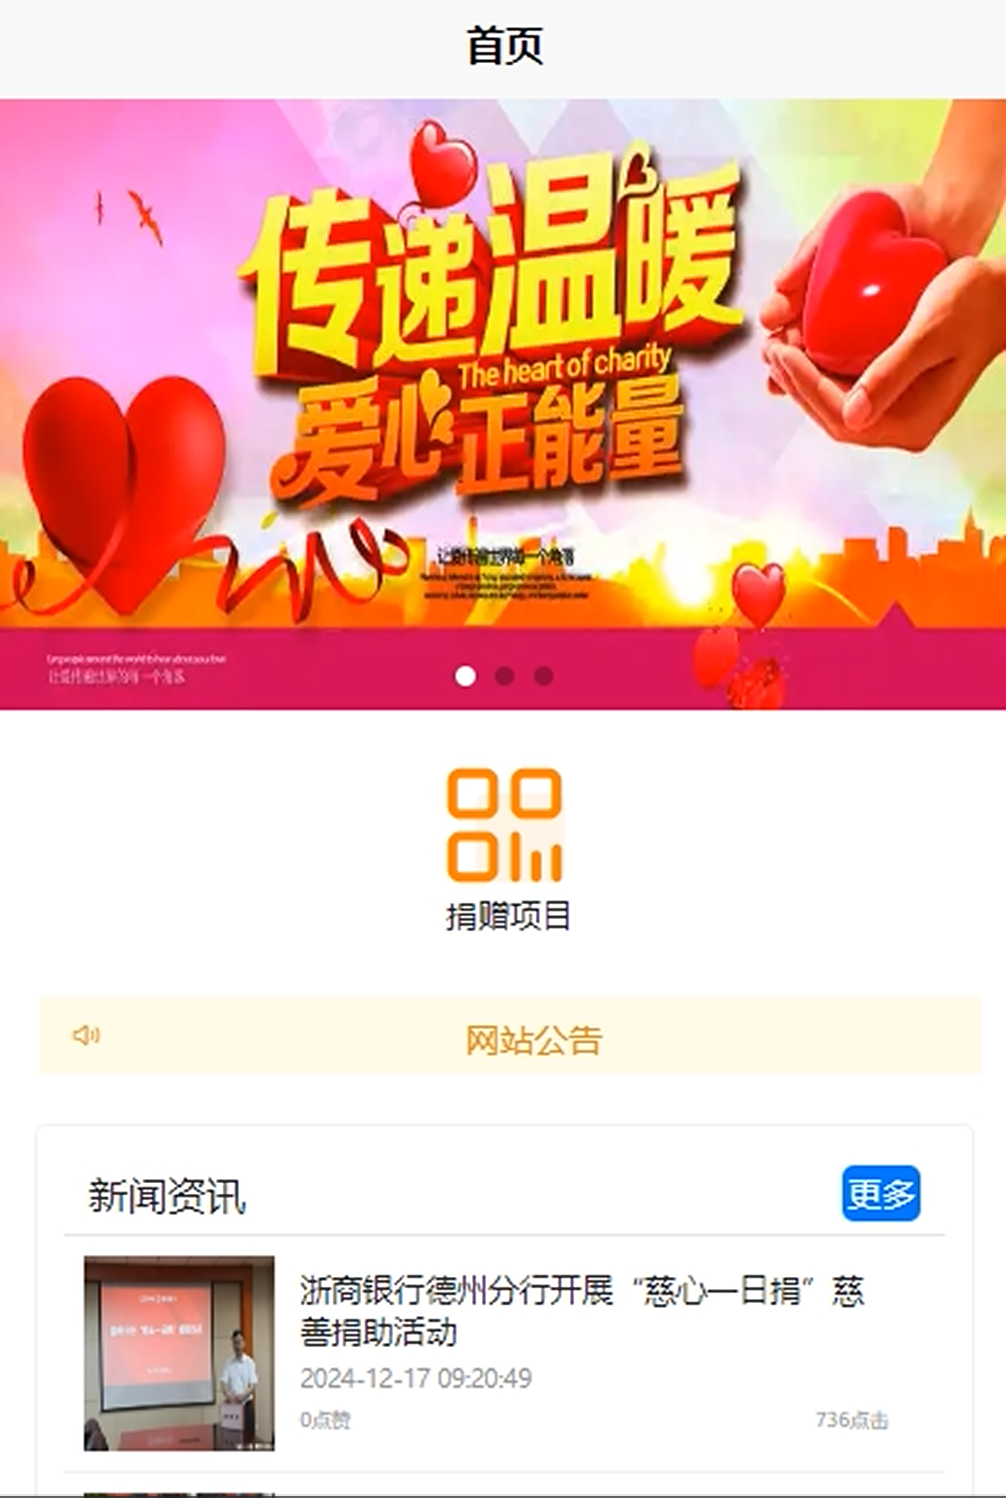Switch to the second carousel slide dot
1006x1498 pixels.
[504, 676]
